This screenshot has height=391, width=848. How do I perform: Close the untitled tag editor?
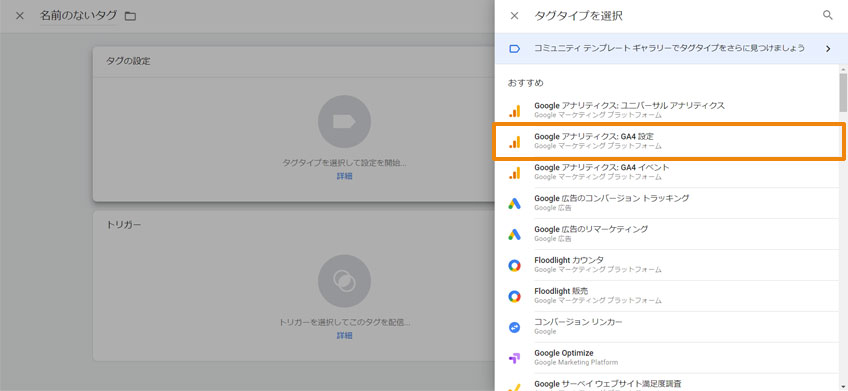(x=20, y=16)
